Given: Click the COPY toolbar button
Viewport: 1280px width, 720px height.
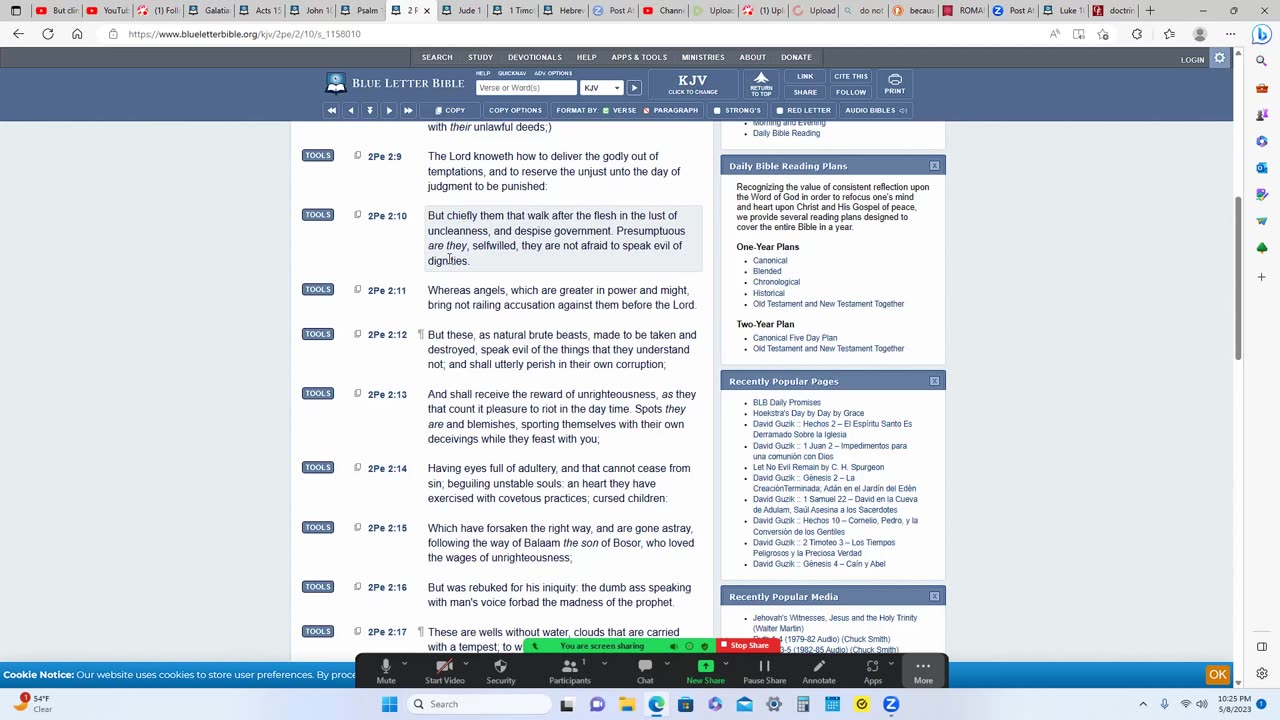Looking at the screenshot, I should tap(450, 110).
